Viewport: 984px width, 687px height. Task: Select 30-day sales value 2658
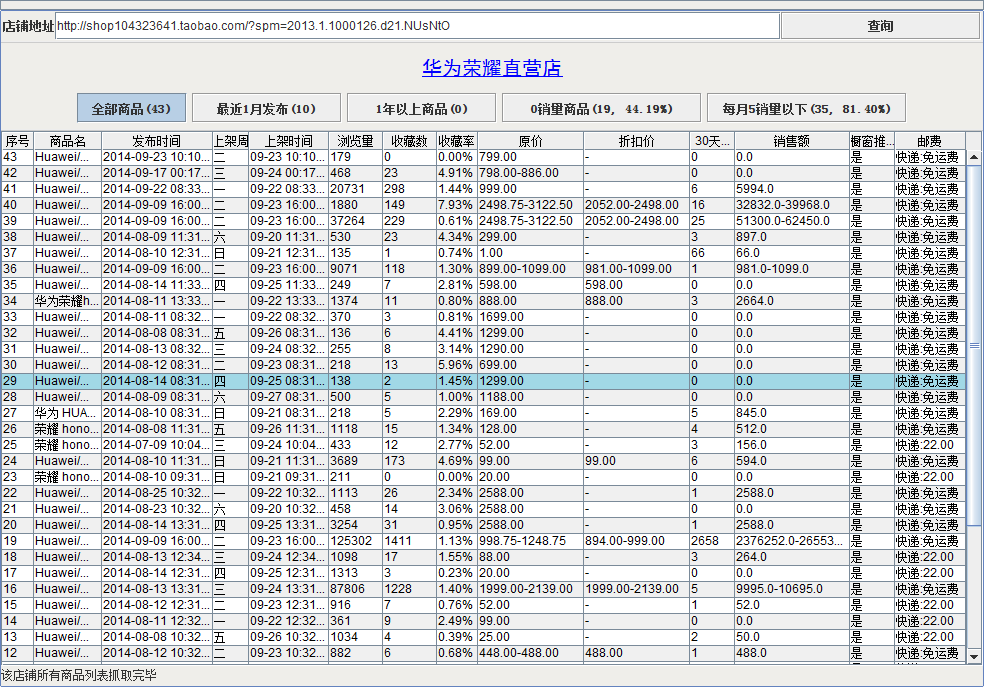pyautogui.click(x=712, y=541)
